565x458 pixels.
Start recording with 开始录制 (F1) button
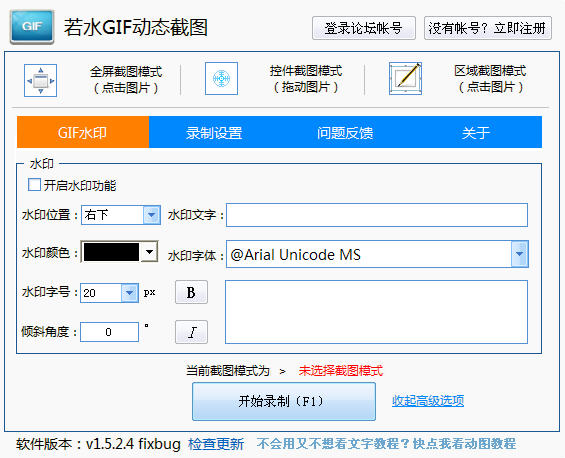click(284, 401)
